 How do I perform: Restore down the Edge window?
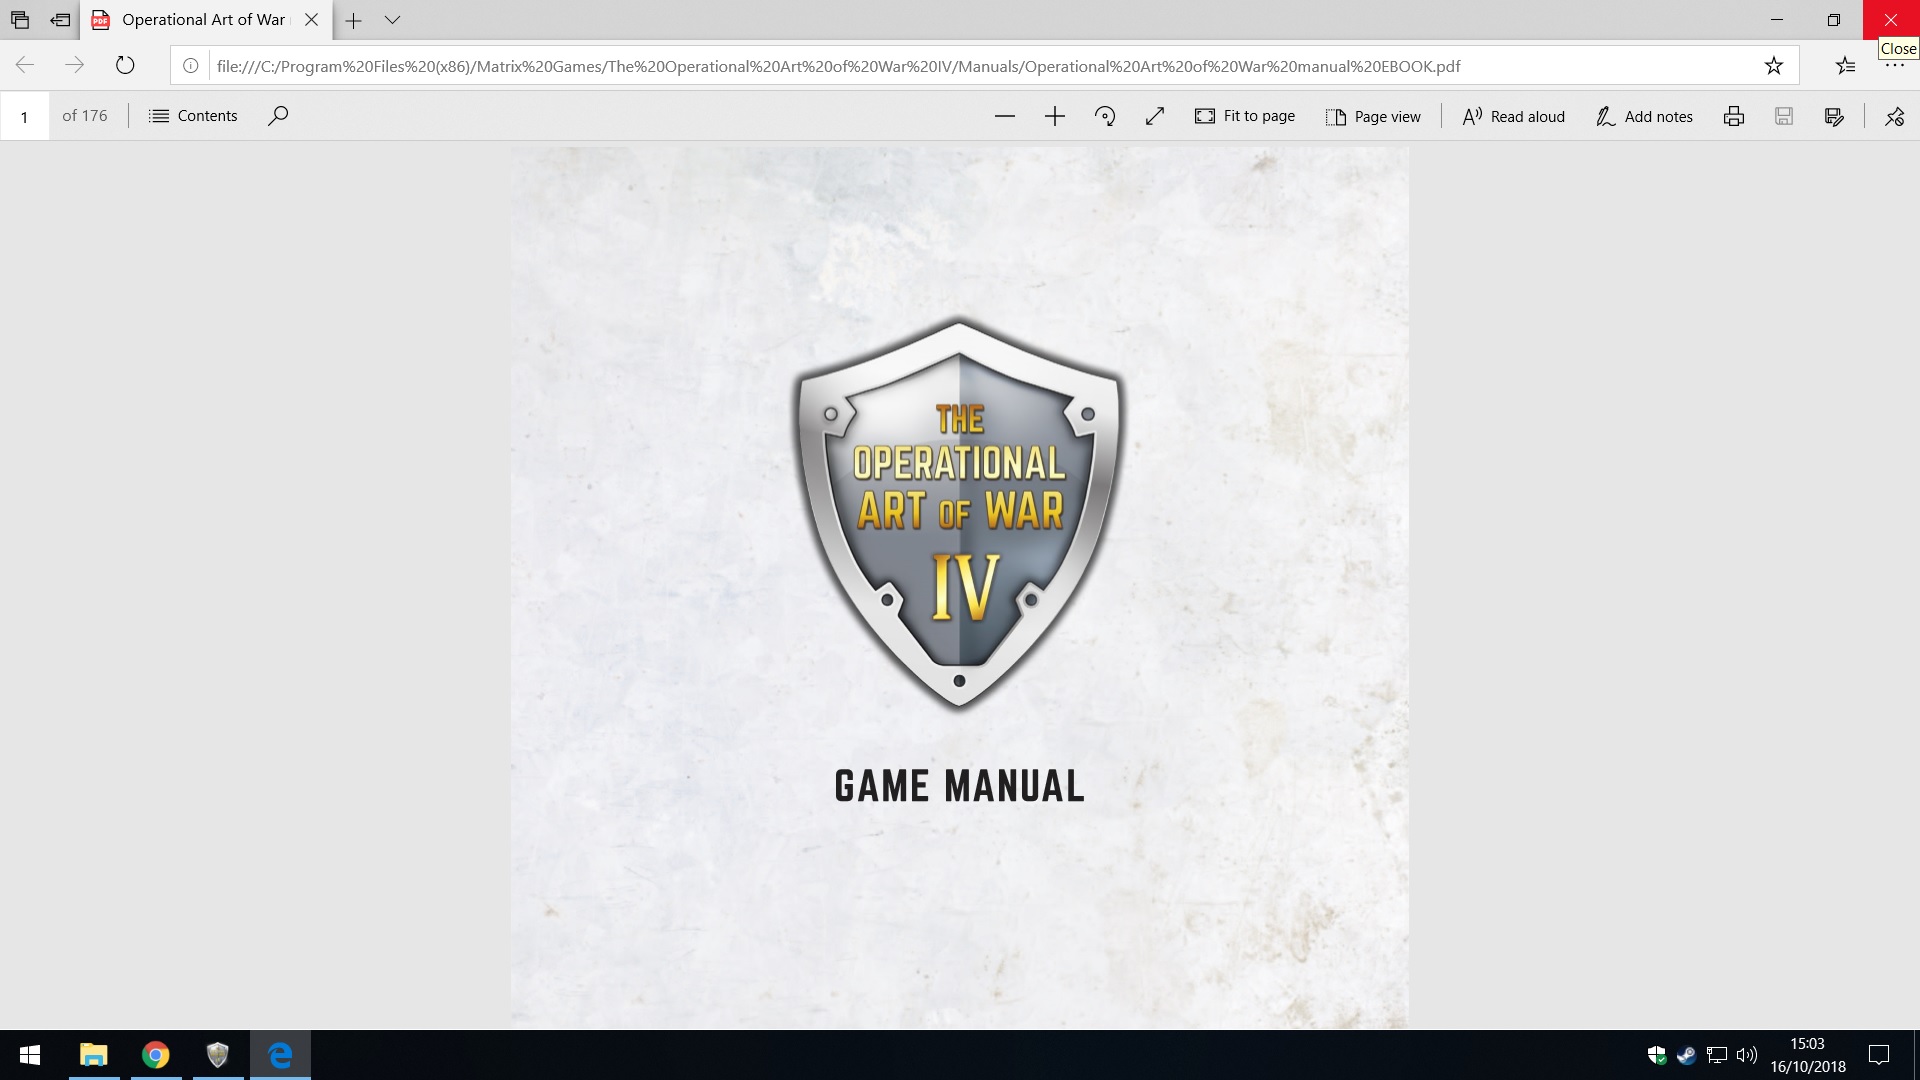click(1834, 20)
